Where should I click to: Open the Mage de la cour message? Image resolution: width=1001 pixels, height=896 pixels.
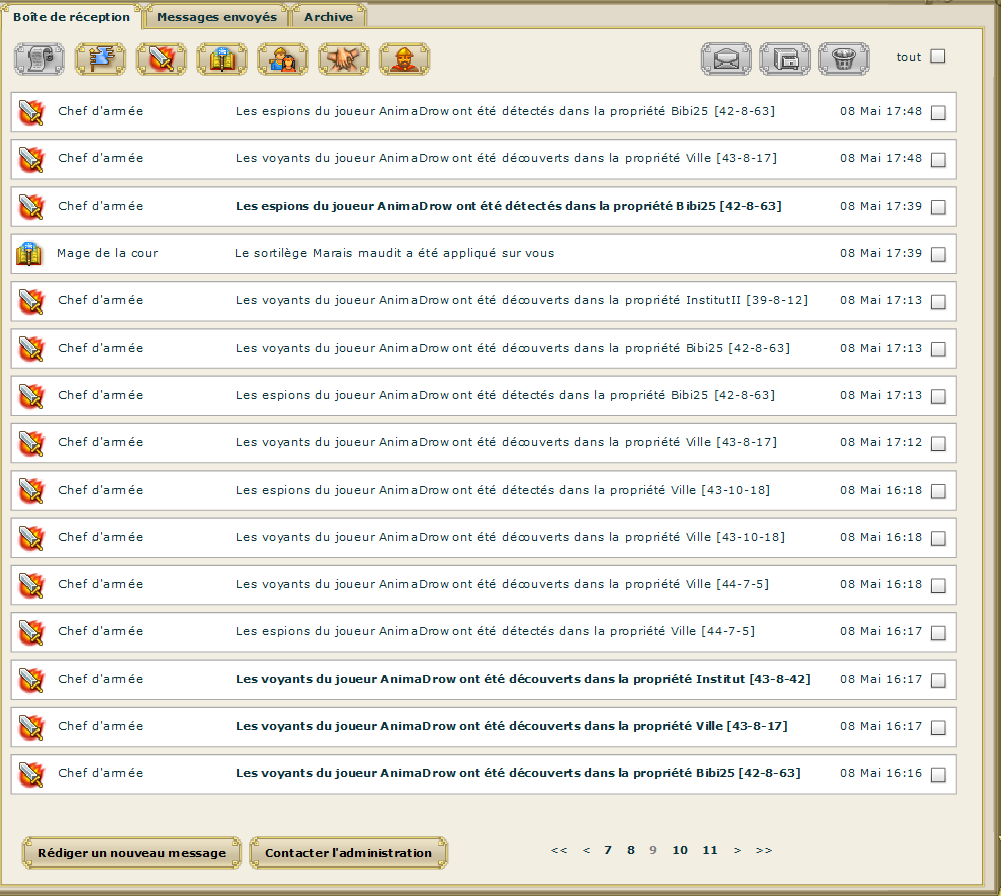tap(394, 253)
